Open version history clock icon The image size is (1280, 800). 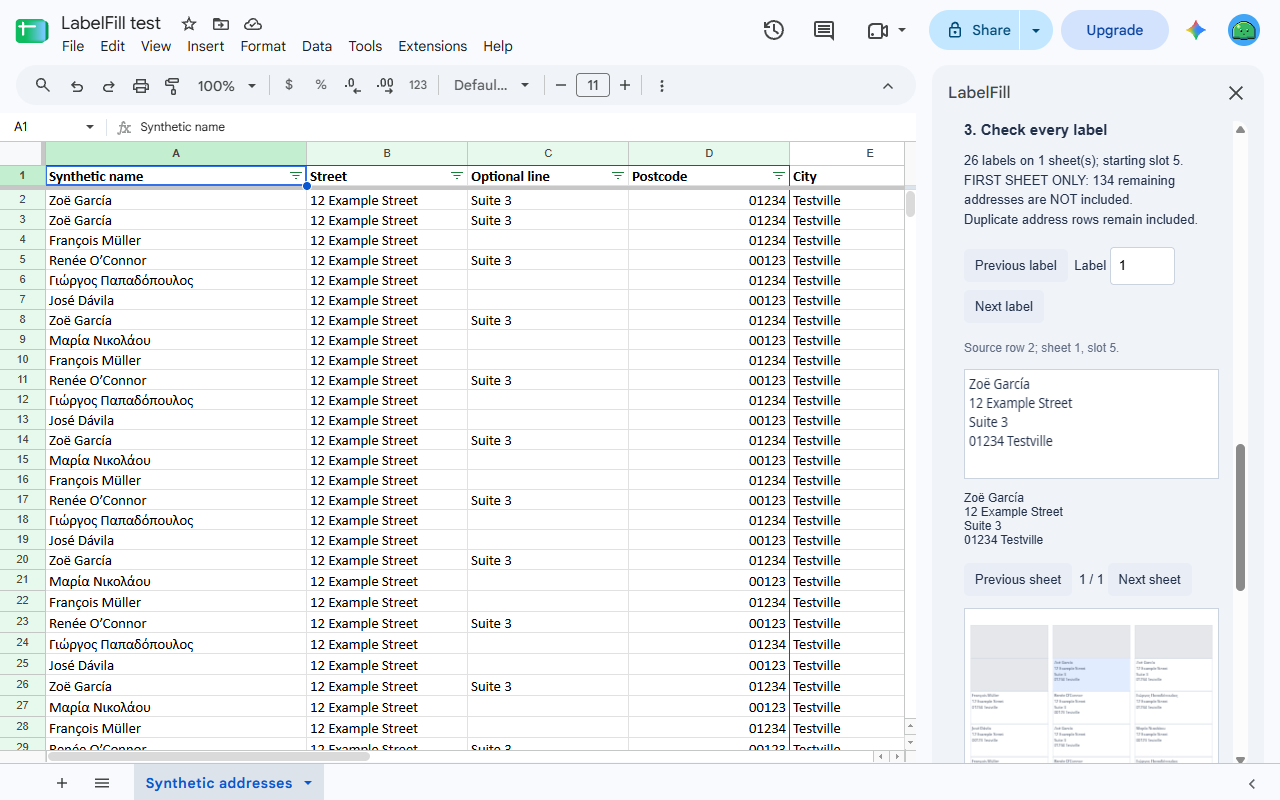click(x=773, y=30)
